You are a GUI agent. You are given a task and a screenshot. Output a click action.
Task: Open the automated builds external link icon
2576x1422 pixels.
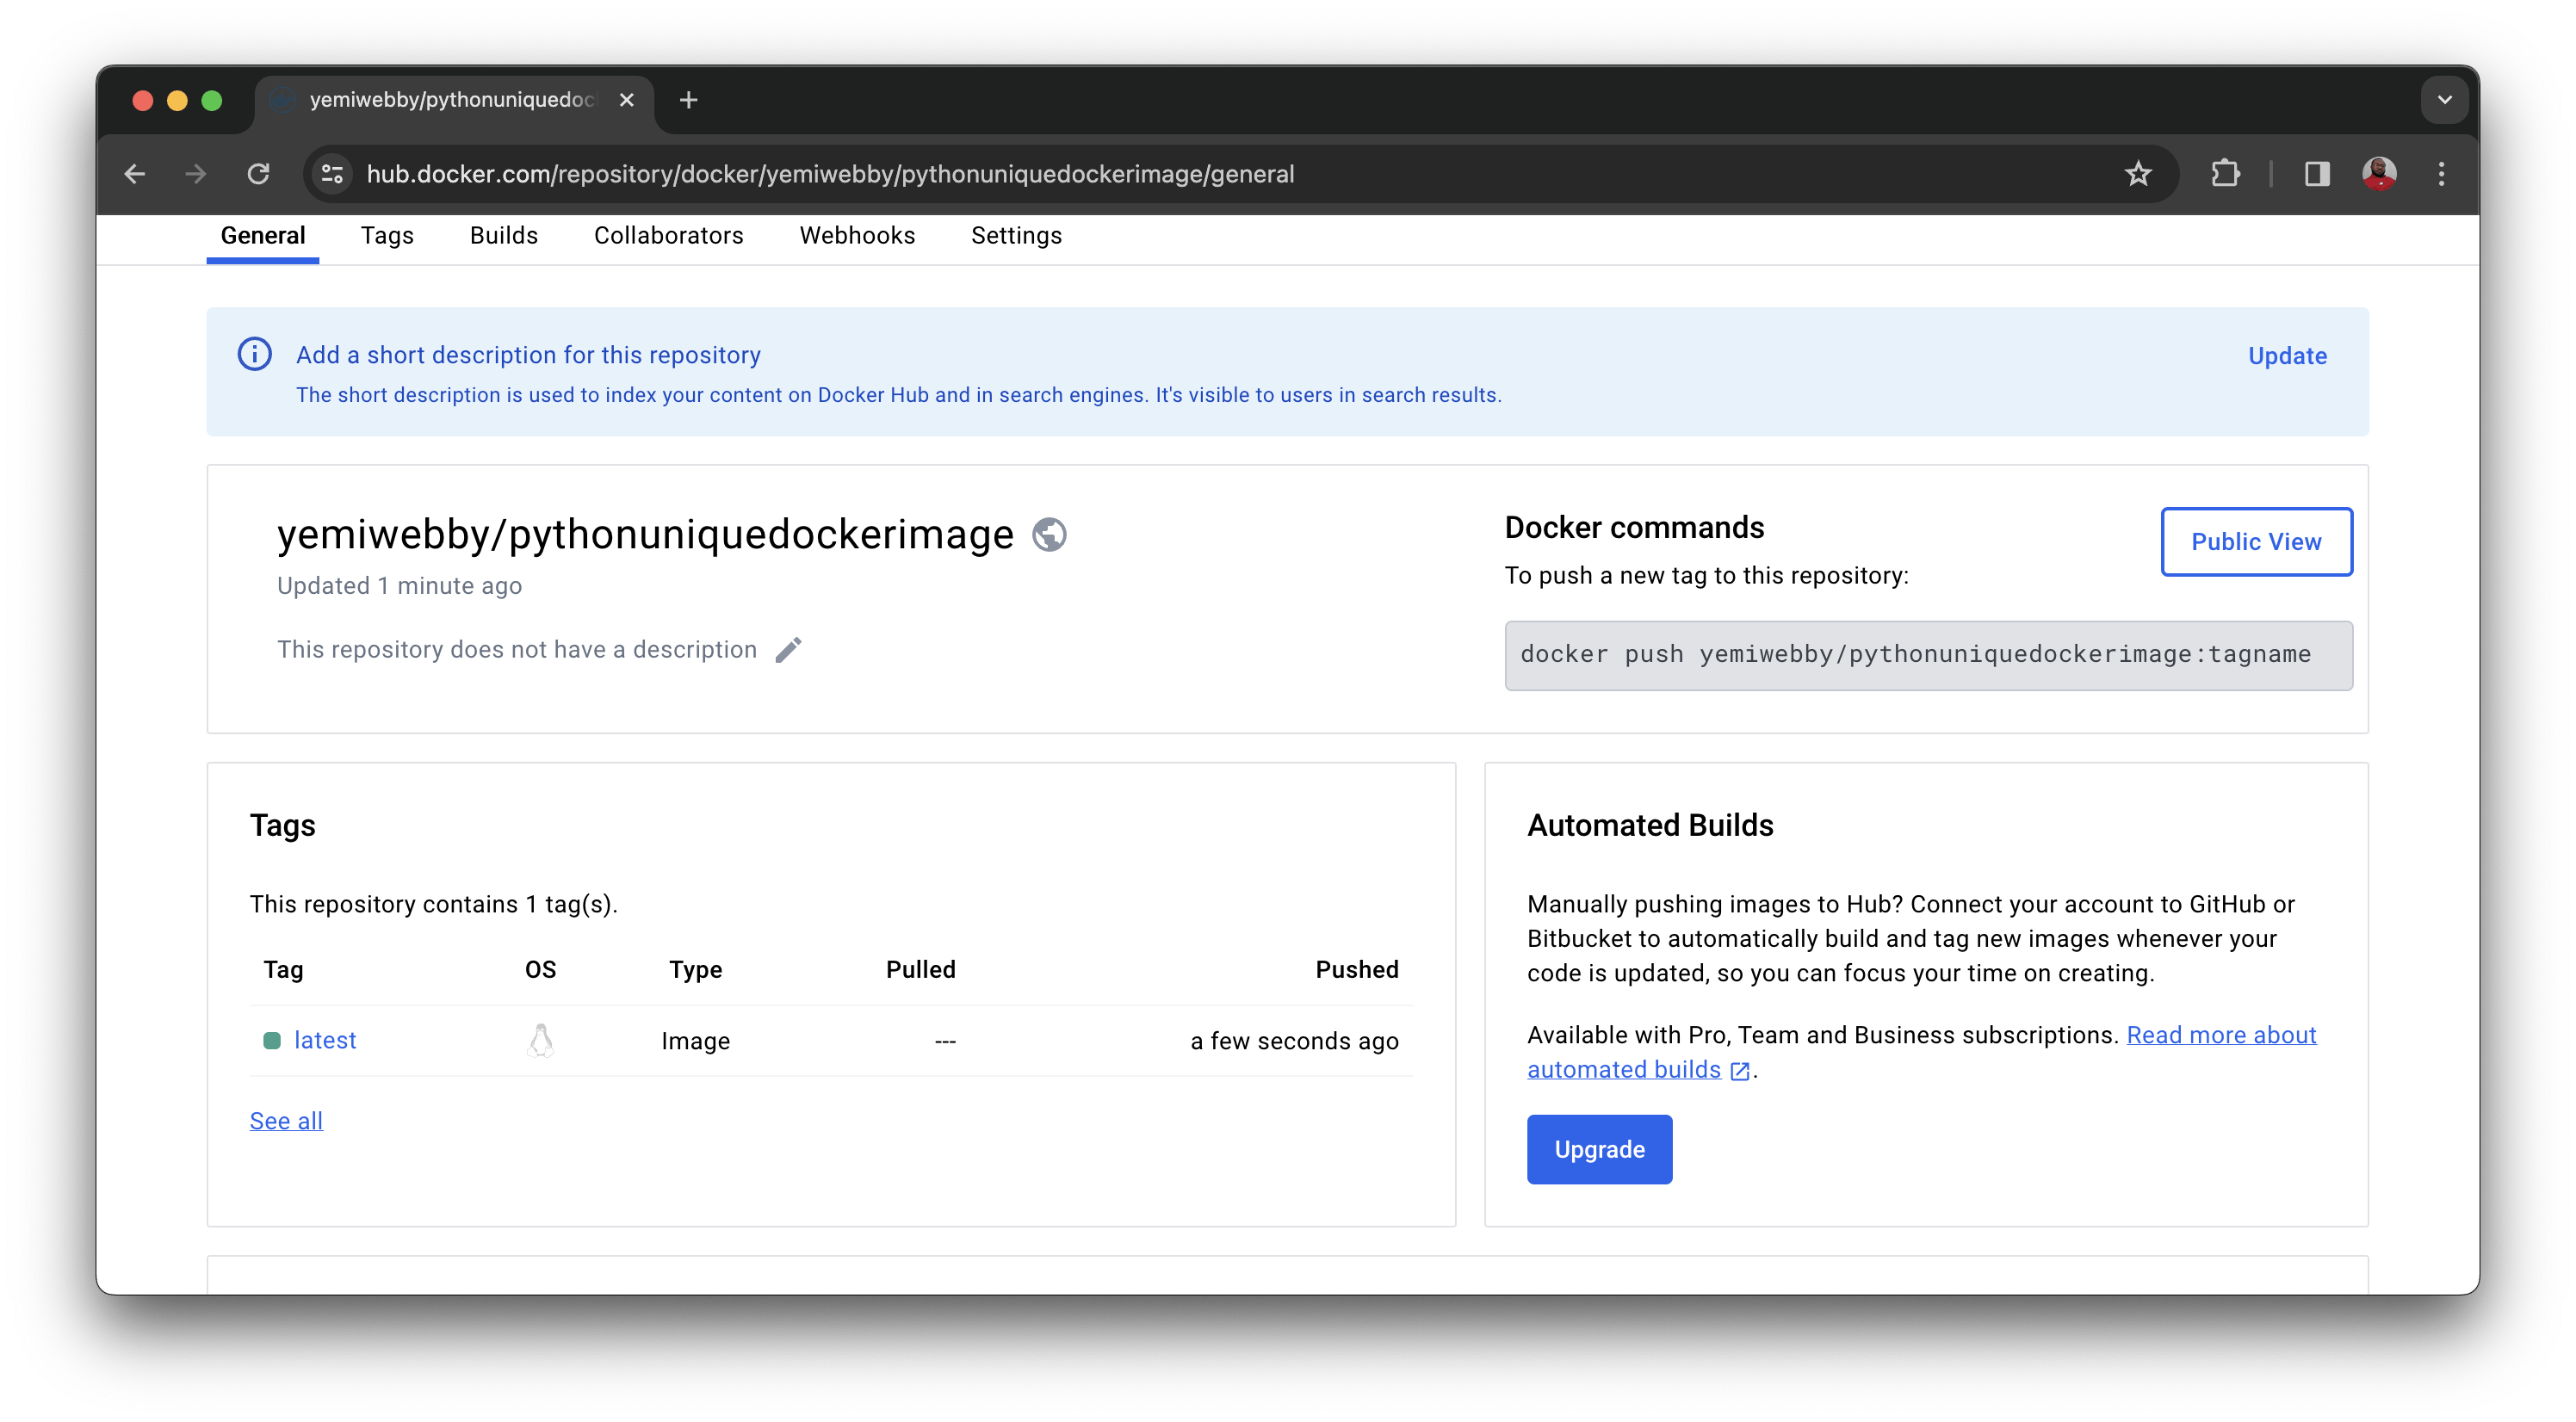coord(1741,1070)
